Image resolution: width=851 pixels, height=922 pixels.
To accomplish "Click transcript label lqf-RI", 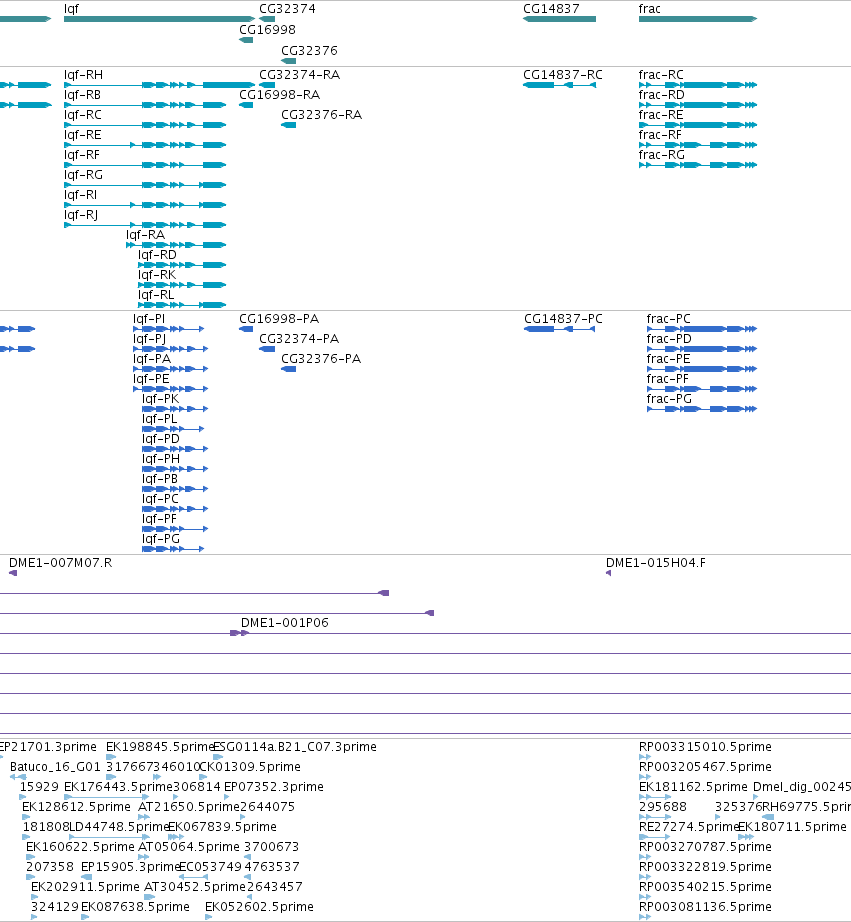I will 81,195.
